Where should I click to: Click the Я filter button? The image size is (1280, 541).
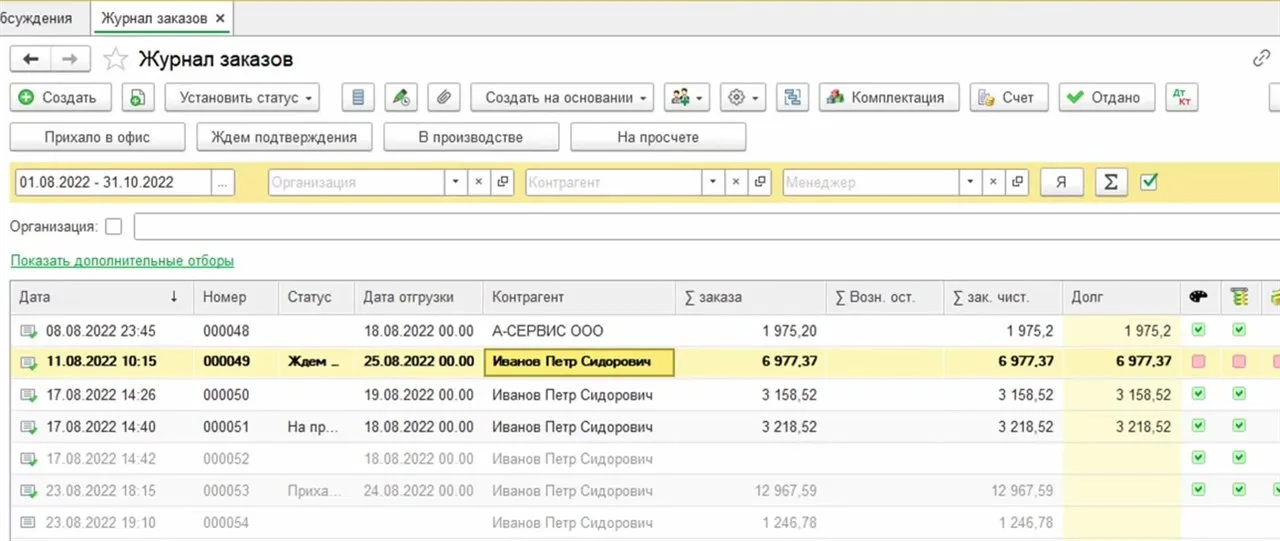tap(1062, 182)
